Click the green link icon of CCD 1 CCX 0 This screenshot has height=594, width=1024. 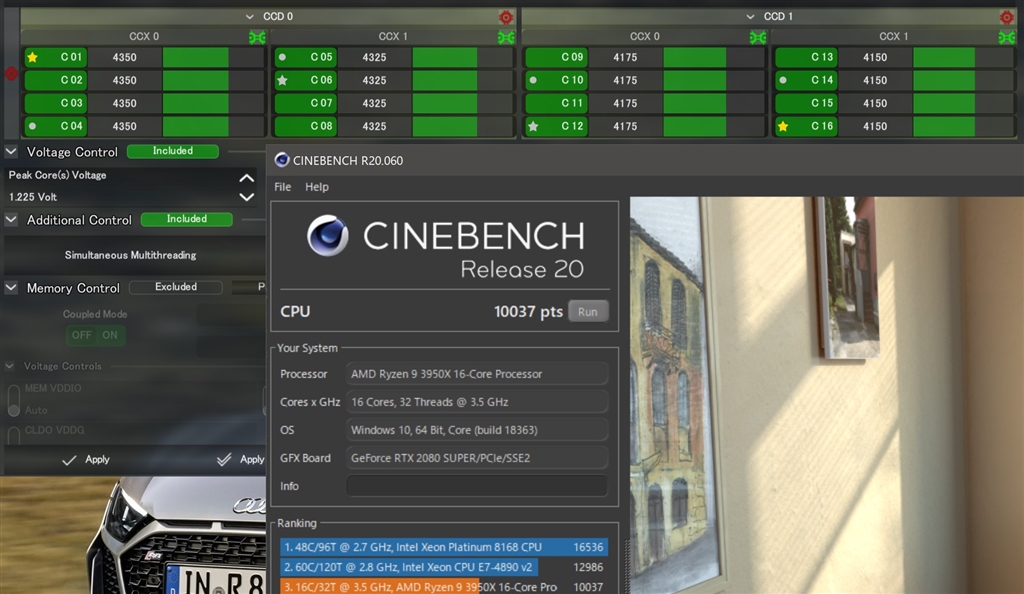point(758,37)
